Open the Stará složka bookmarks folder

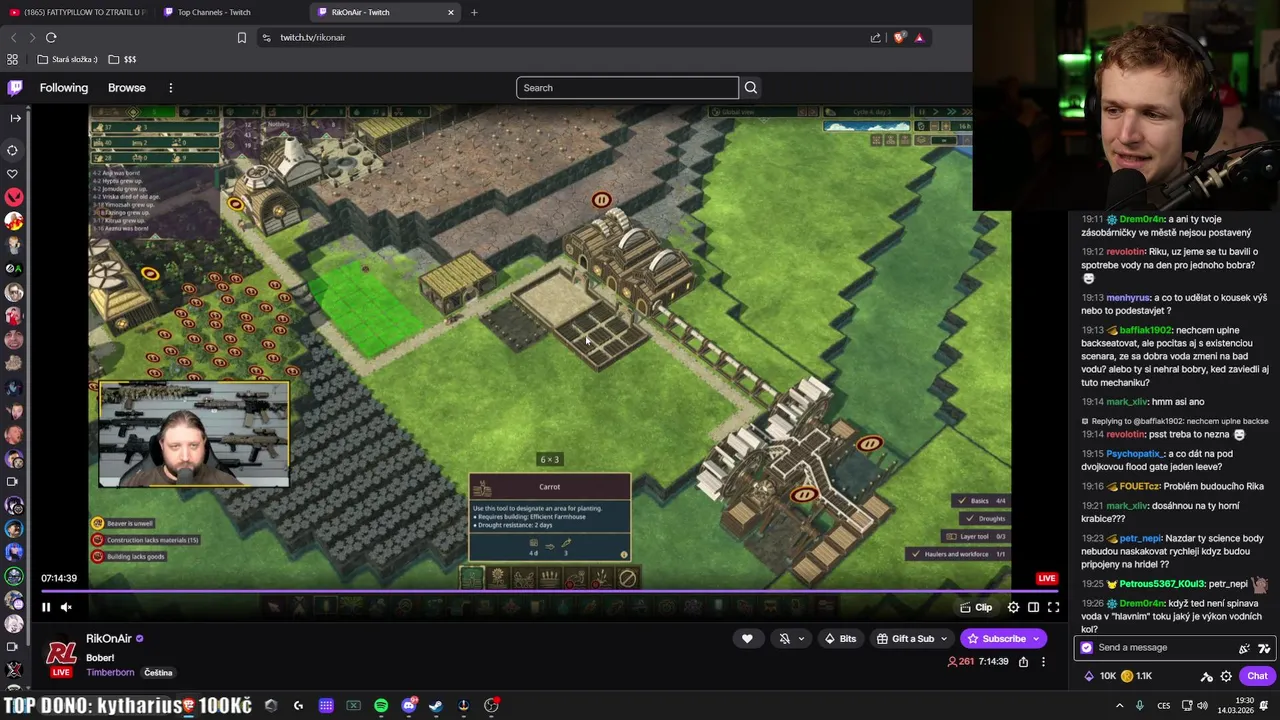[67, 59]
